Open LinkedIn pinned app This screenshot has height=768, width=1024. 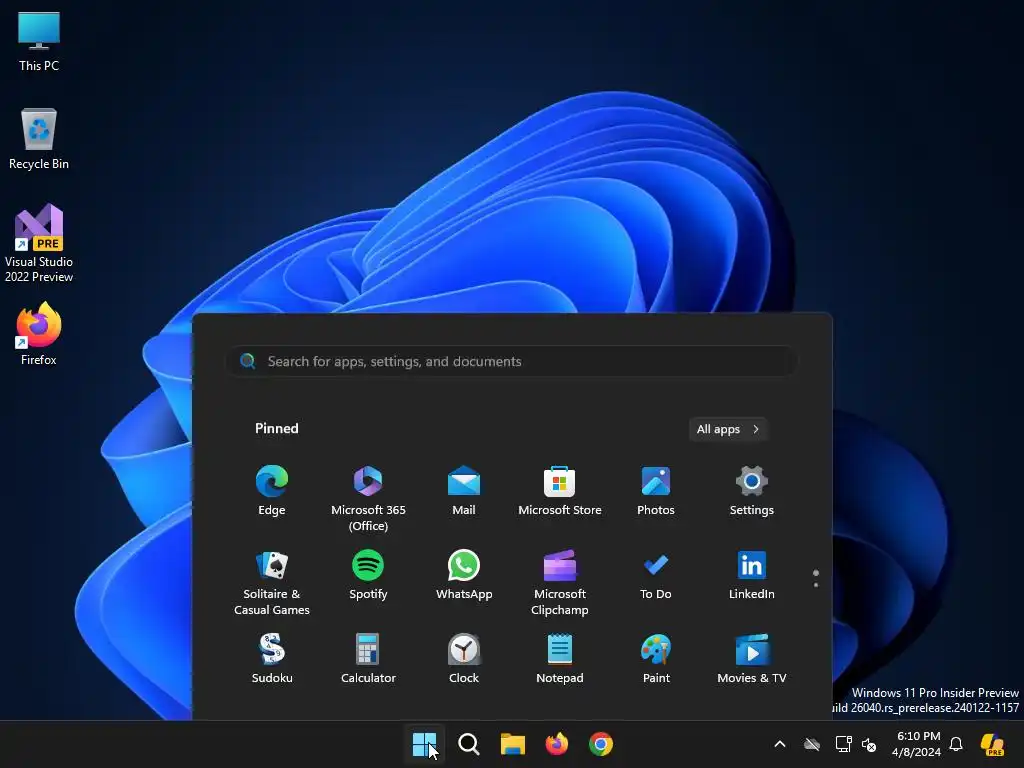(752, 575)
